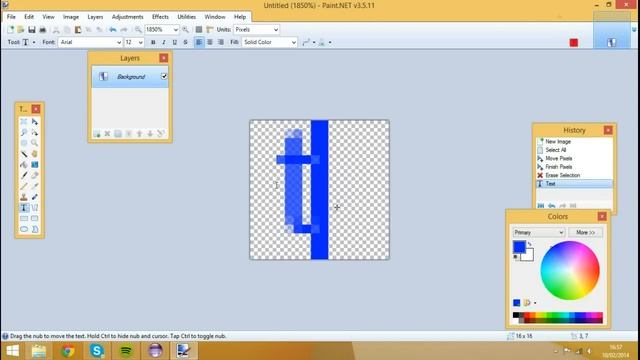Screen dimensions: 640x360
Task: Open the Layers menu
Action: 95,17
